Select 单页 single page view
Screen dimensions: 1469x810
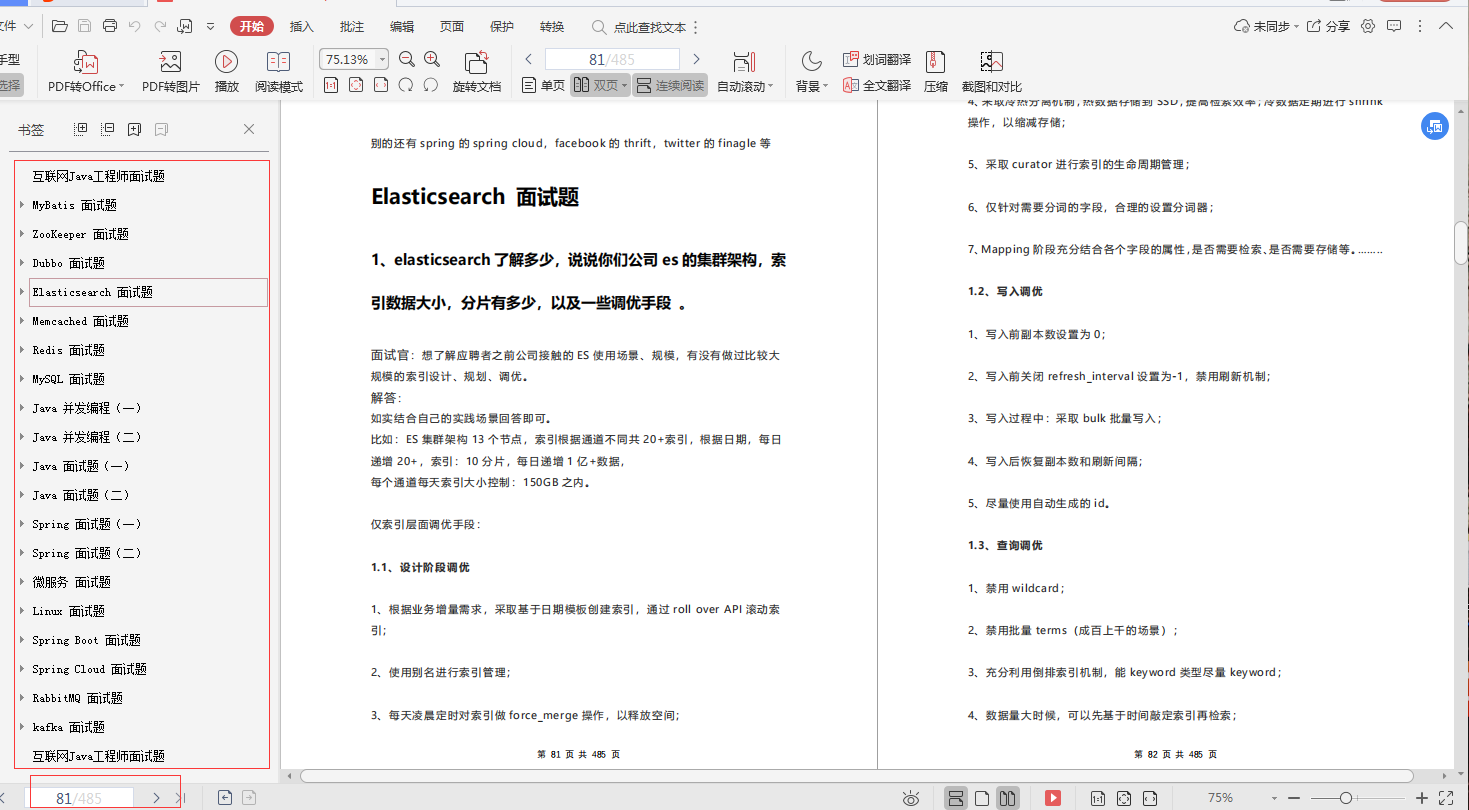click(x=544, y=85)
